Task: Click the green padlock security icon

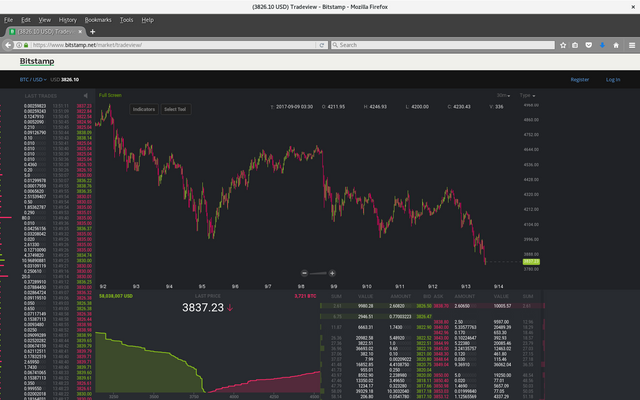Action: pos(26,45)
